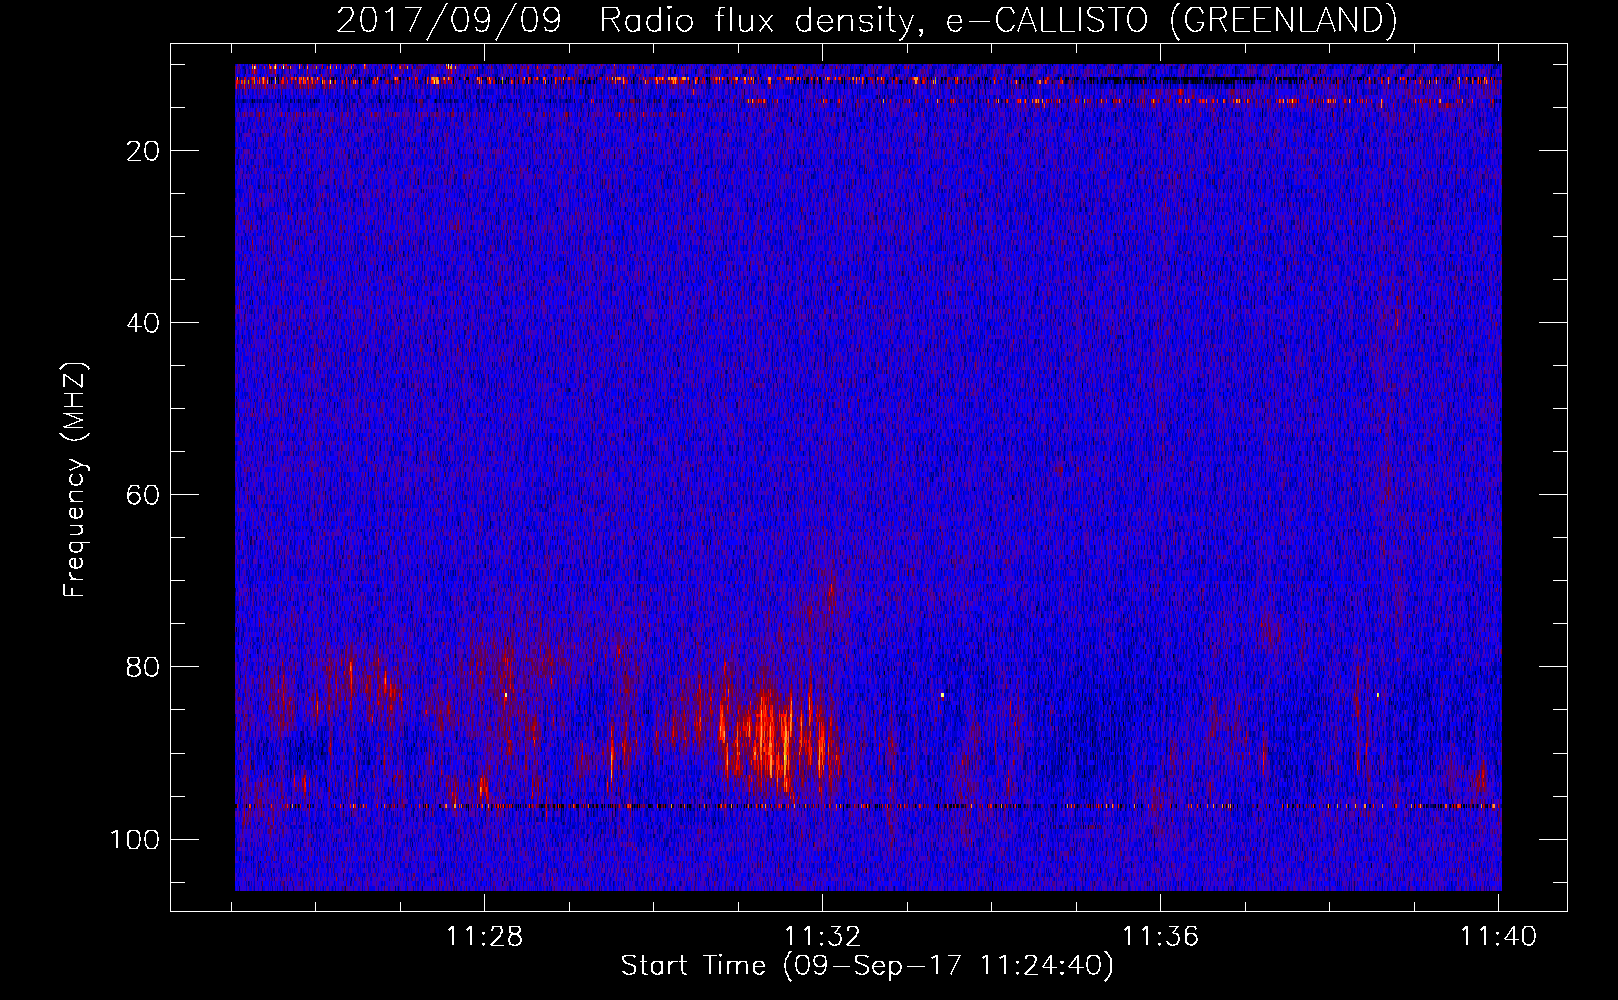Click the orange noise band at spectrogram top

click(x=868, y=82)
